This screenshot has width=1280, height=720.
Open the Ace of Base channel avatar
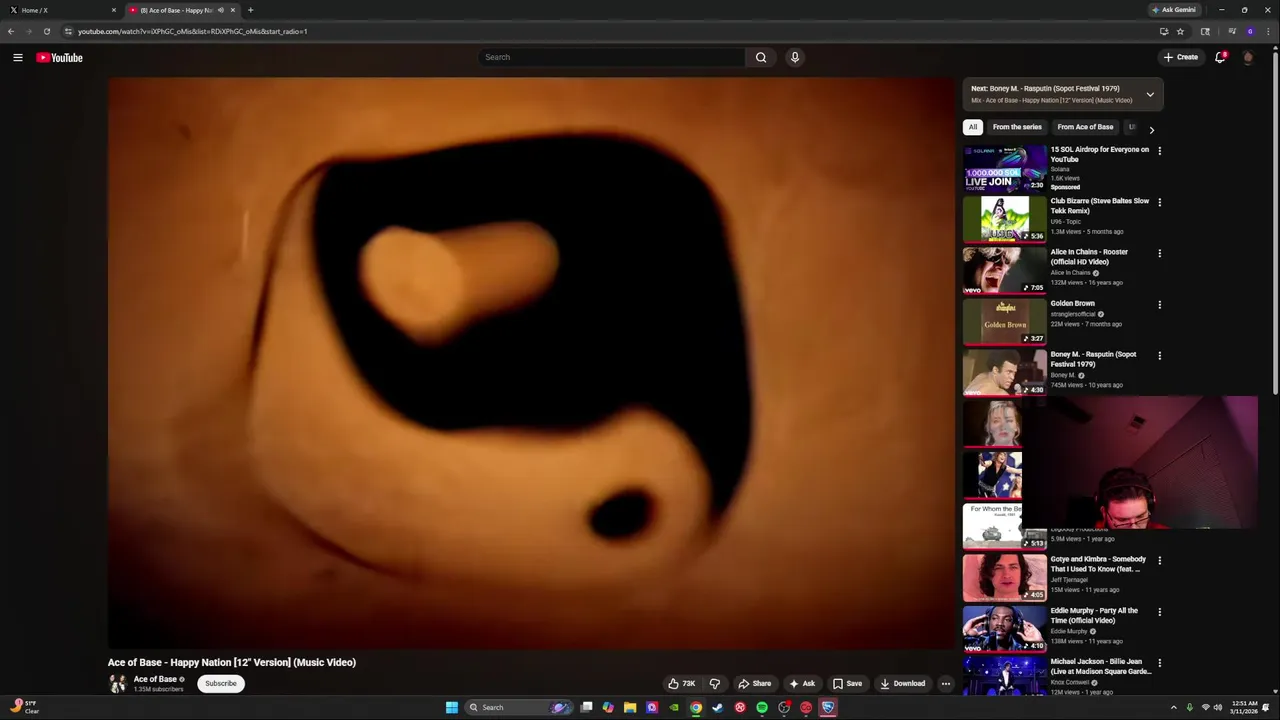pyautogui.click(x=117, y=684)
